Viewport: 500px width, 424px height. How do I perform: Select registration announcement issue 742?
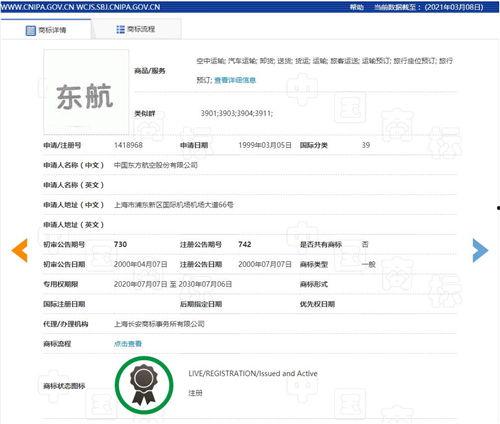[x=245, y=244]
